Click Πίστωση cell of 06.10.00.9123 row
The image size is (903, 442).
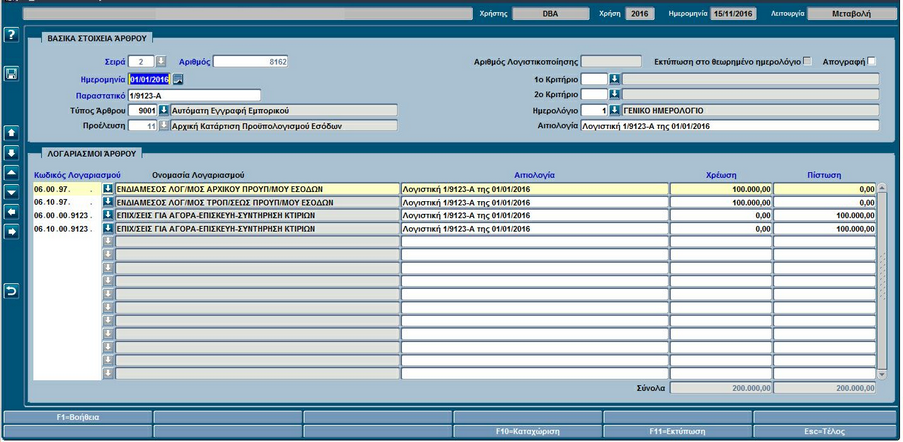825,228
